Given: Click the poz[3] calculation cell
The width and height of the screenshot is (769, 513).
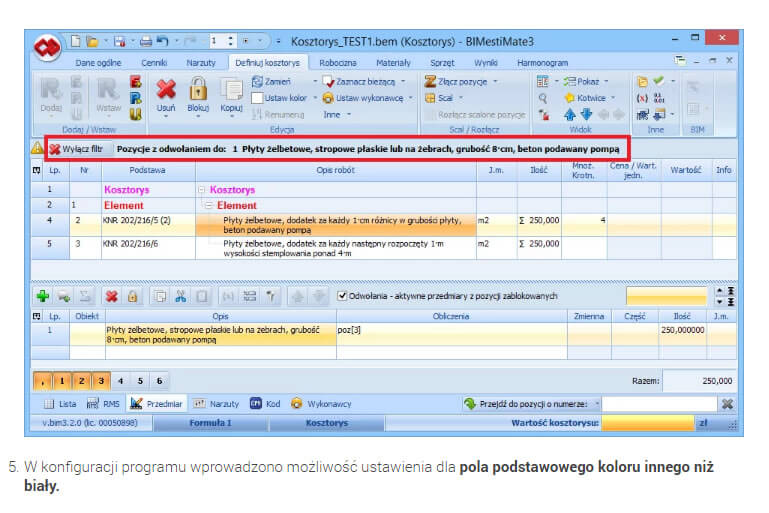Looking at the screenshot, I should [x=452, y=335].
